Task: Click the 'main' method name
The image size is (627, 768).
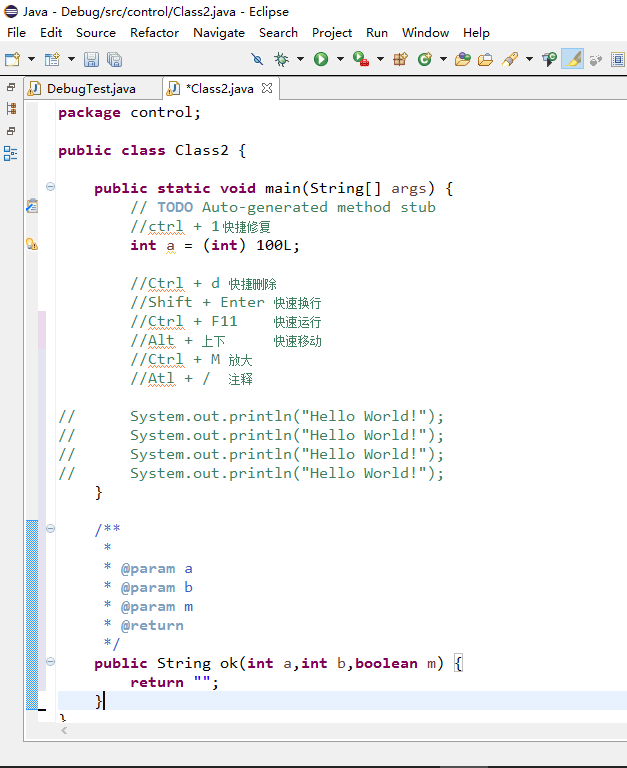Action: coord(283,189)
